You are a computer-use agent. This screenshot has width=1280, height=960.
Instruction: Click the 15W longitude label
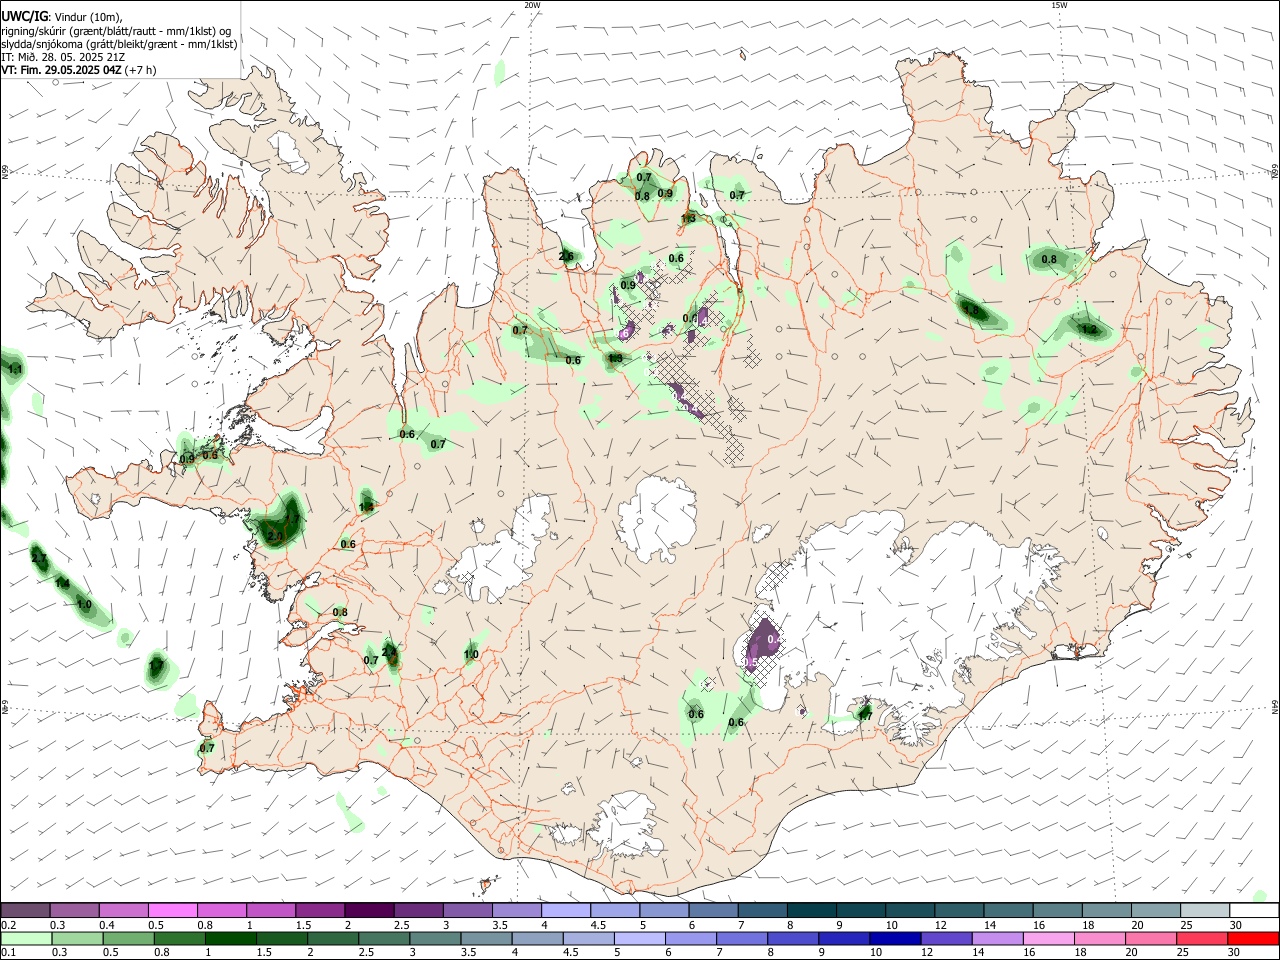coord(1059,5)
